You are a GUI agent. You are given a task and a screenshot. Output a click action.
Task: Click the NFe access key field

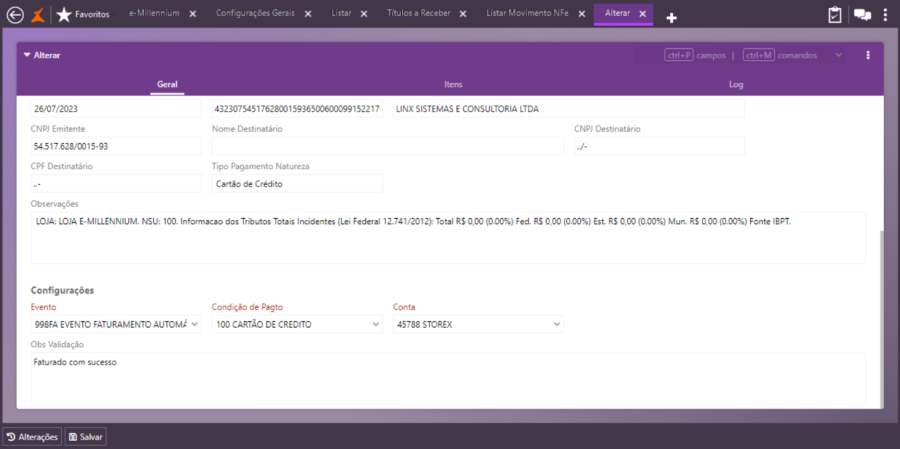[297, 109]
